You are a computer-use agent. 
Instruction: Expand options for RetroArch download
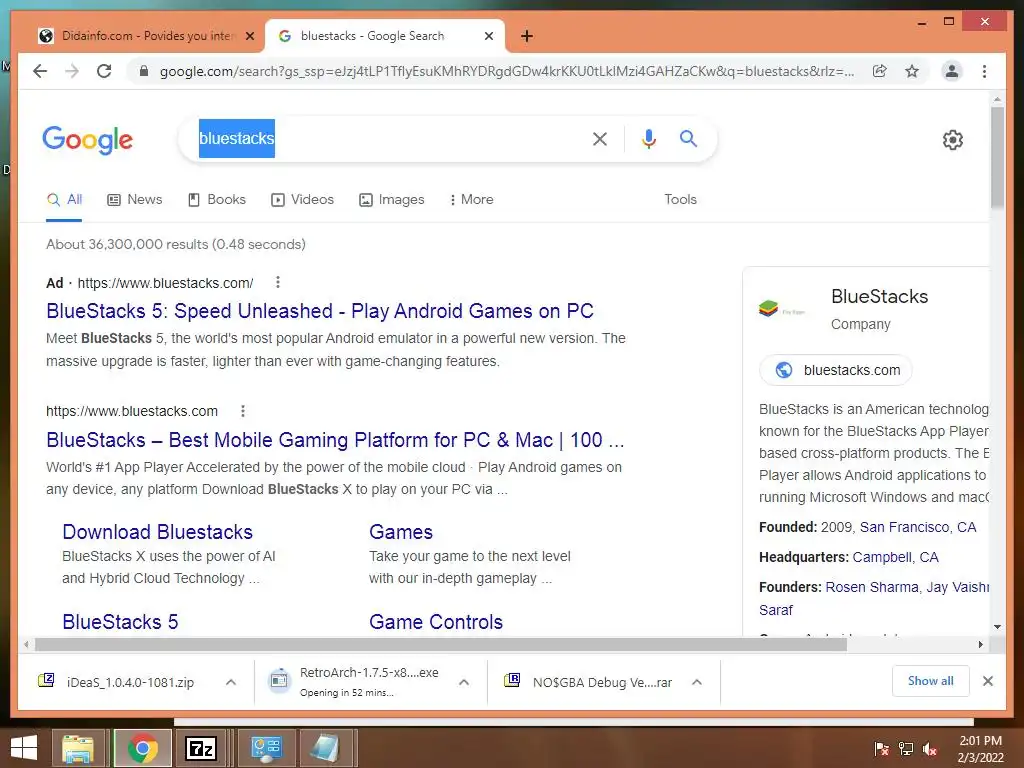[464, 682]
